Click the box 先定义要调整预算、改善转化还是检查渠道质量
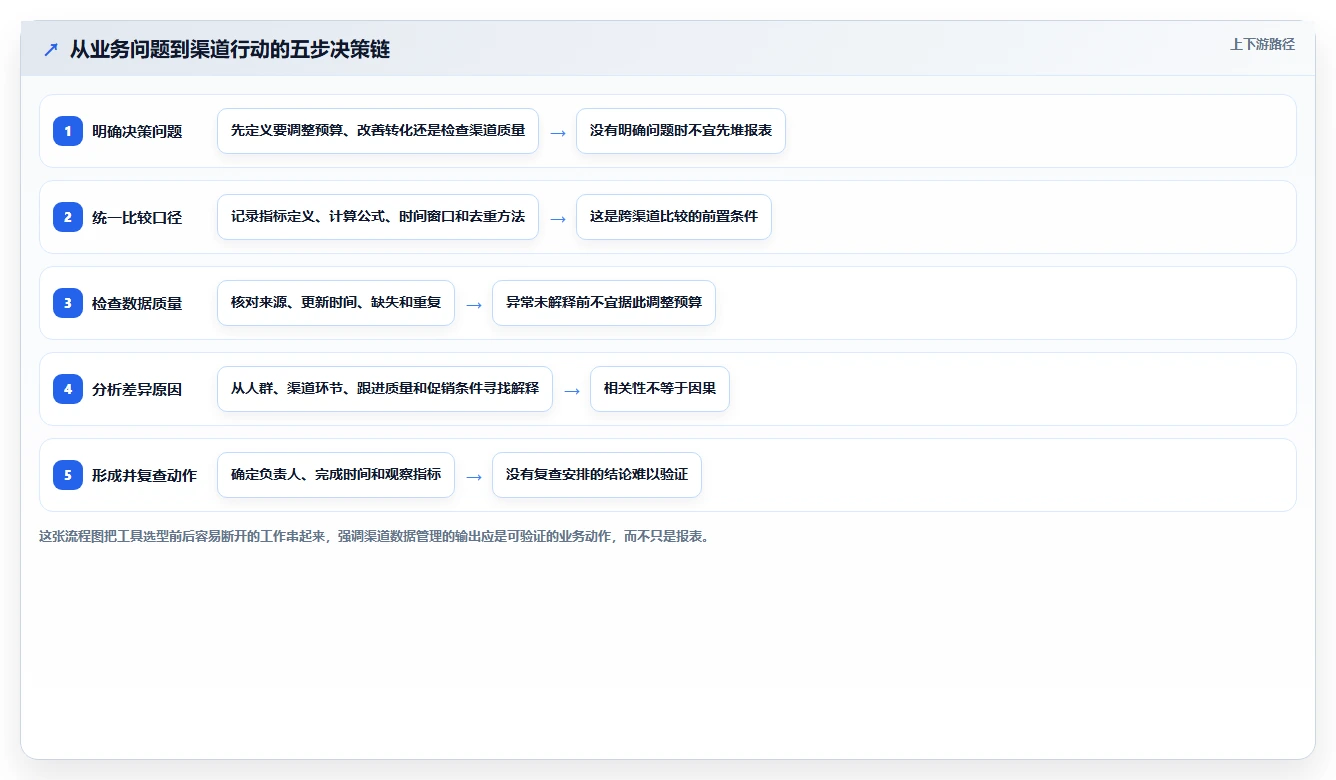The image size is (1336, 780). tap(378, 131)
